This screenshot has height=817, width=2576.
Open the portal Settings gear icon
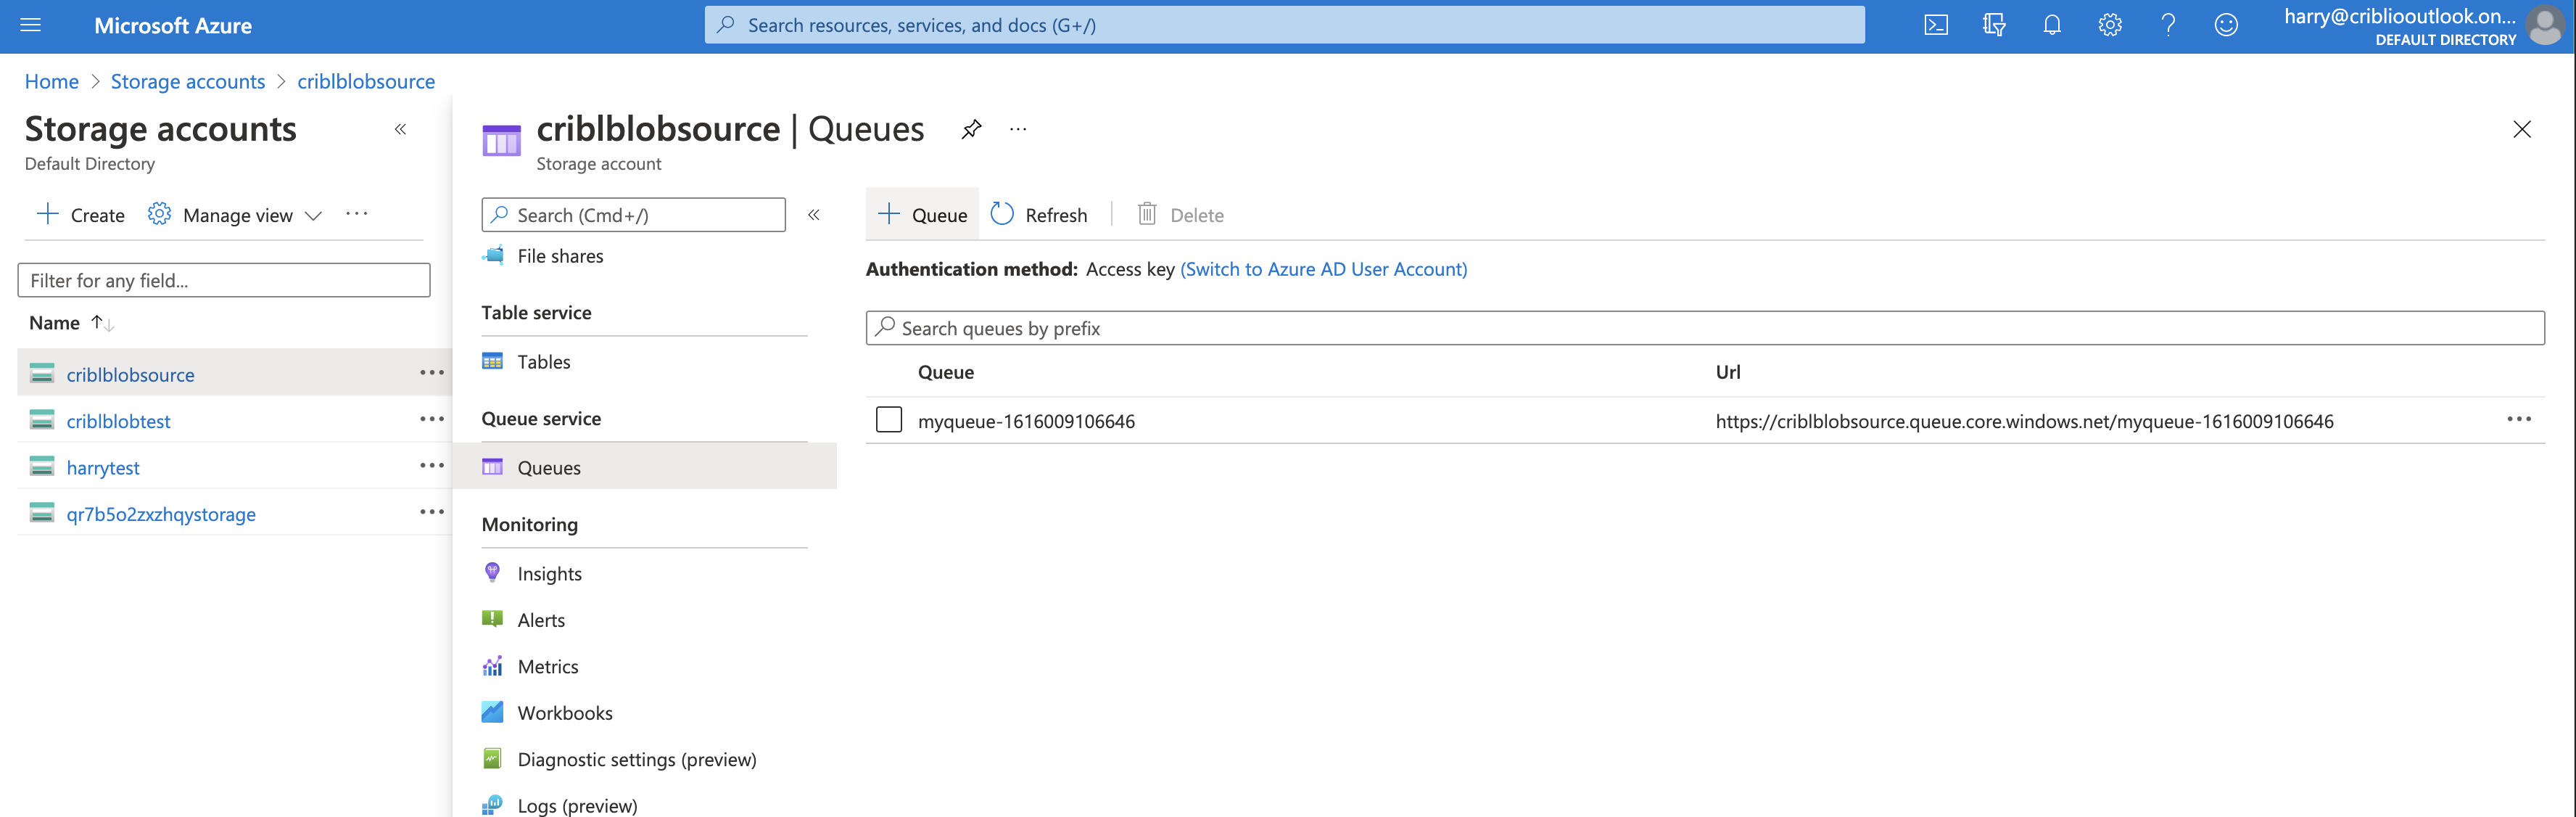click(x=2110, y=25)
